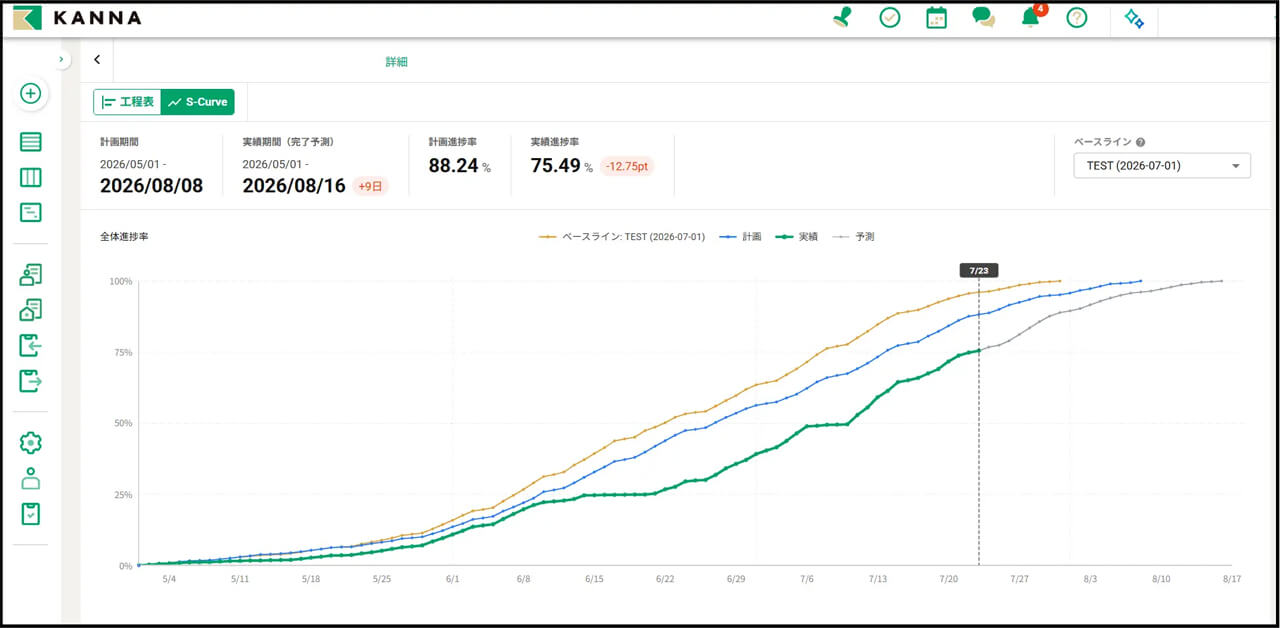Click the 75.49 actual progress value

pyautogui.click(x=555, y=166)
